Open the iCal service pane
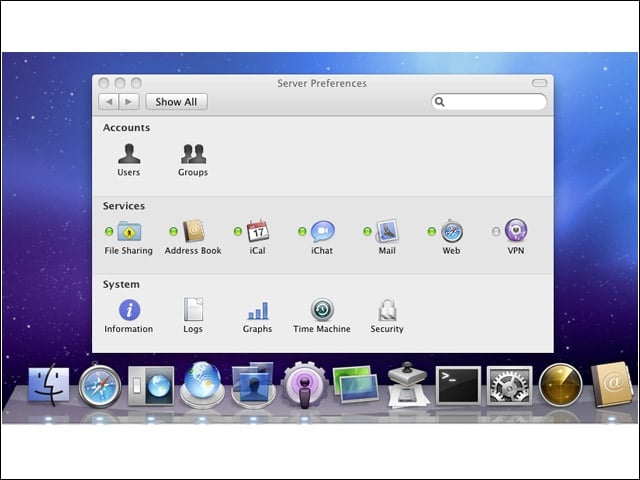Image resolution: width=640 pixels, height=480 pixels. (258, 238)
